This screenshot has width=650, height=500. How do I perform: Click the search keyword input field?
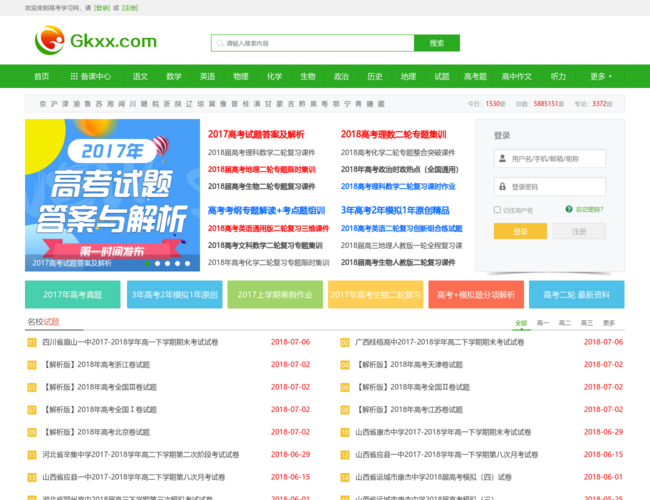pos(312,43)
